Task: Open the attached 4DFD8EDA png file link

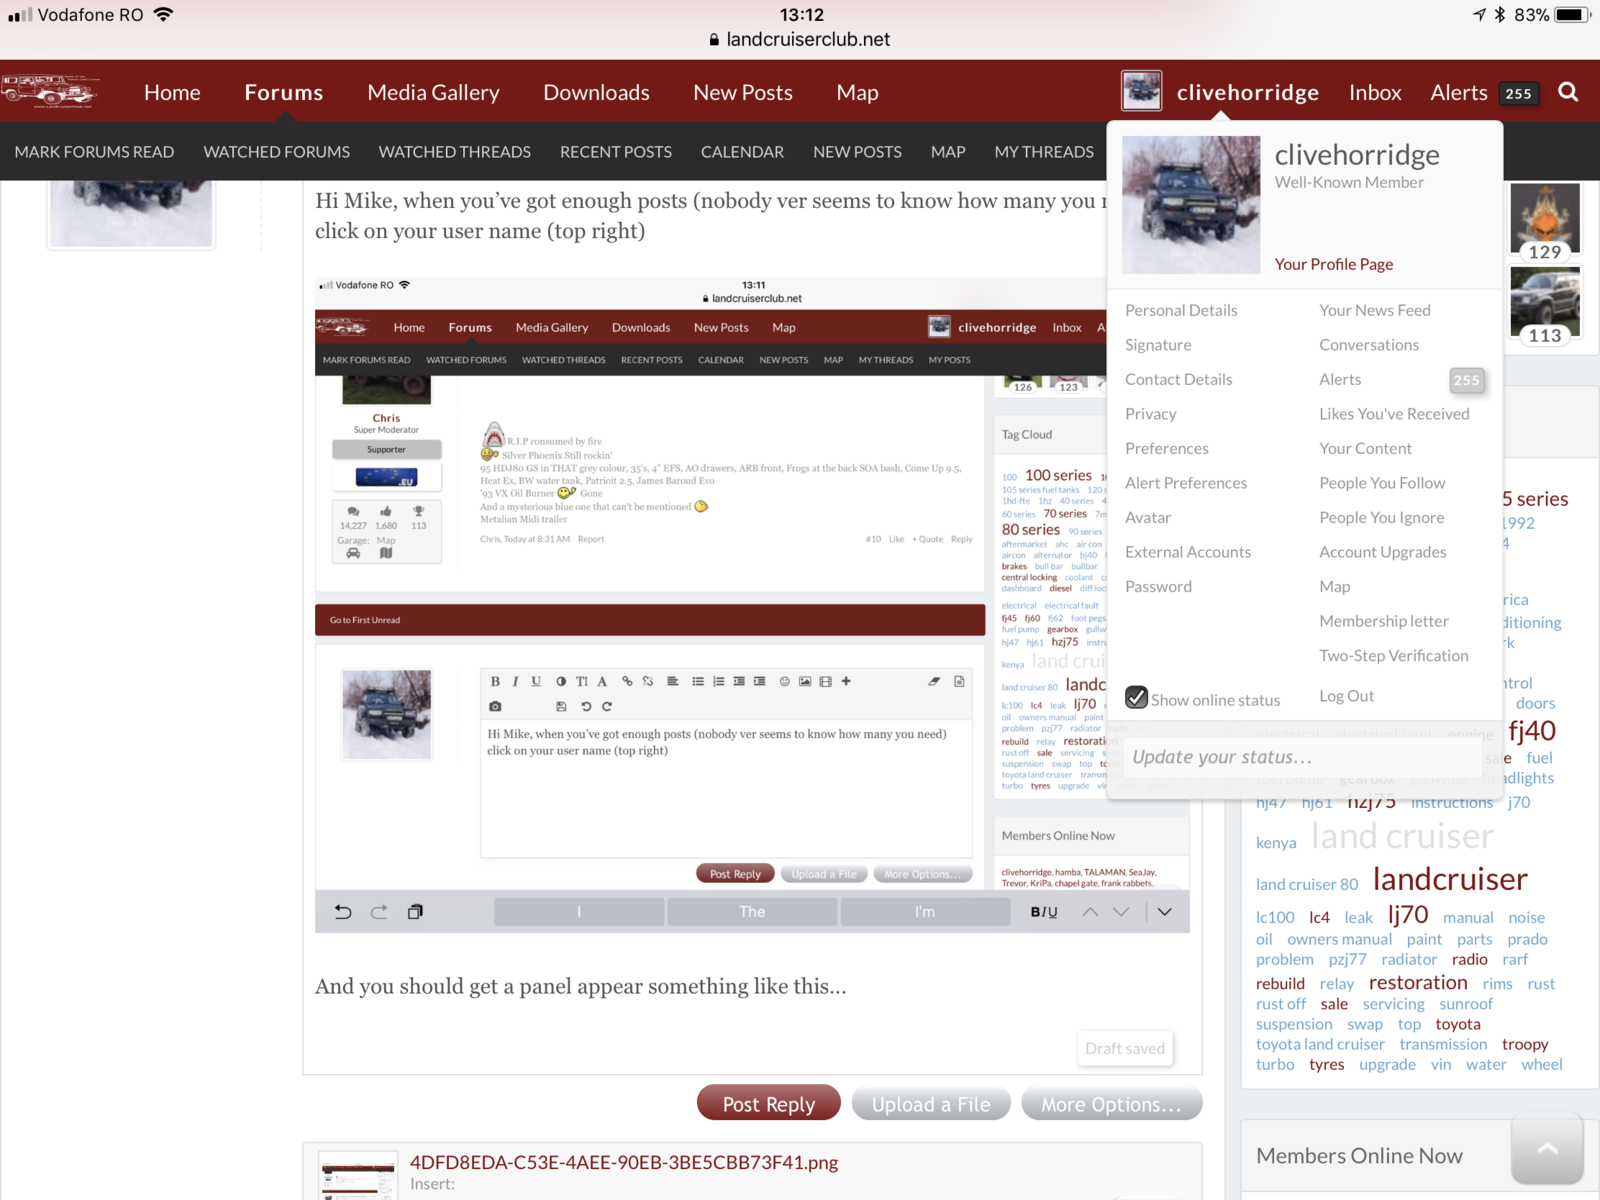Action: (x=624, y=1162)
